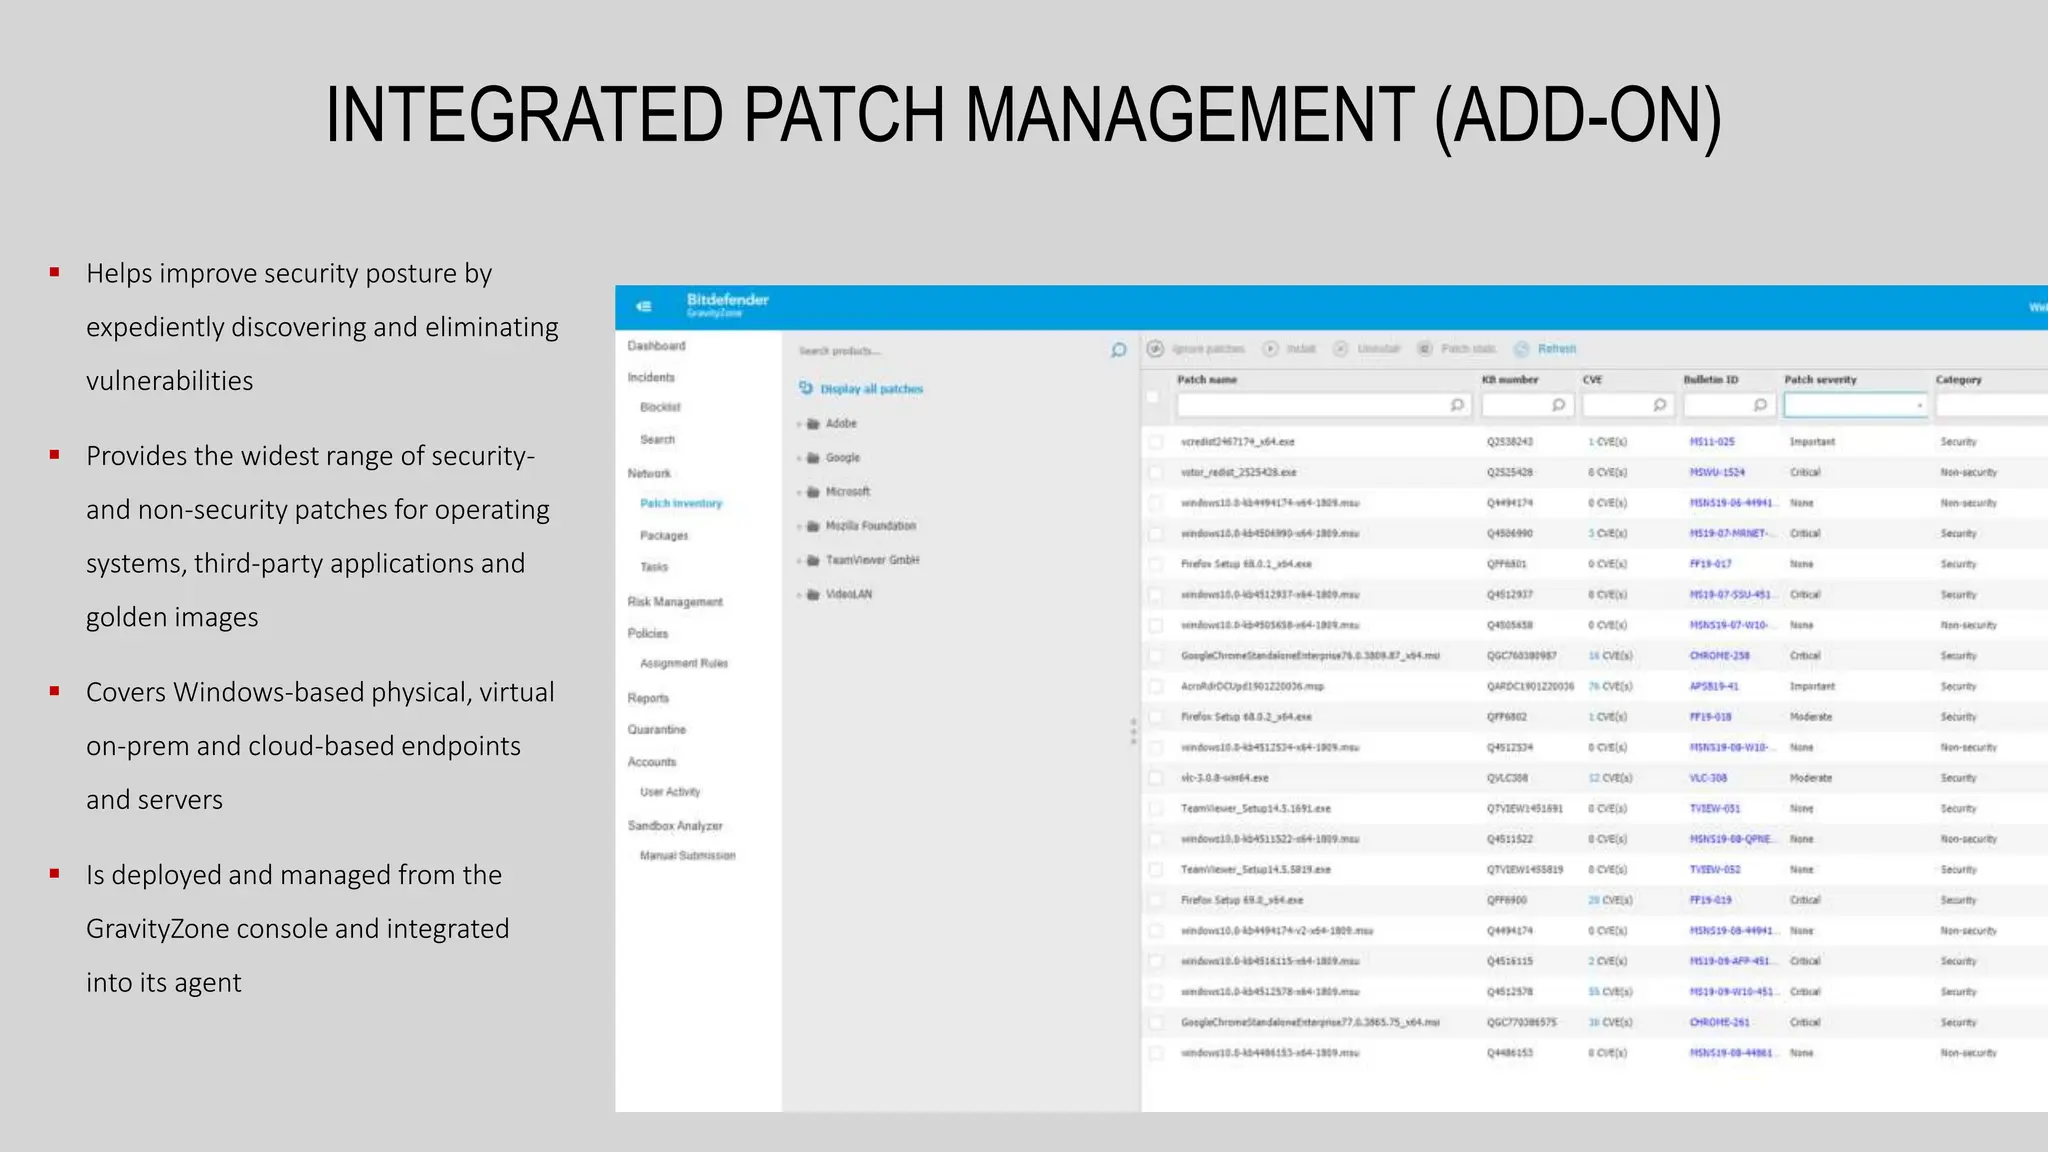Click the 16 CVE(s) value for CHROME-258
The height and width of the screenshot is (1152, 2048).
tap(1610, 656)
